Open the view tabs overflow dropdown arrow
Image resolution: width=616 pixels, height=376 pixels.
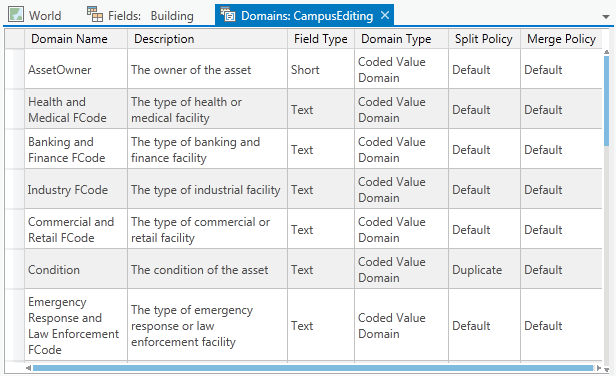[606, 17]
